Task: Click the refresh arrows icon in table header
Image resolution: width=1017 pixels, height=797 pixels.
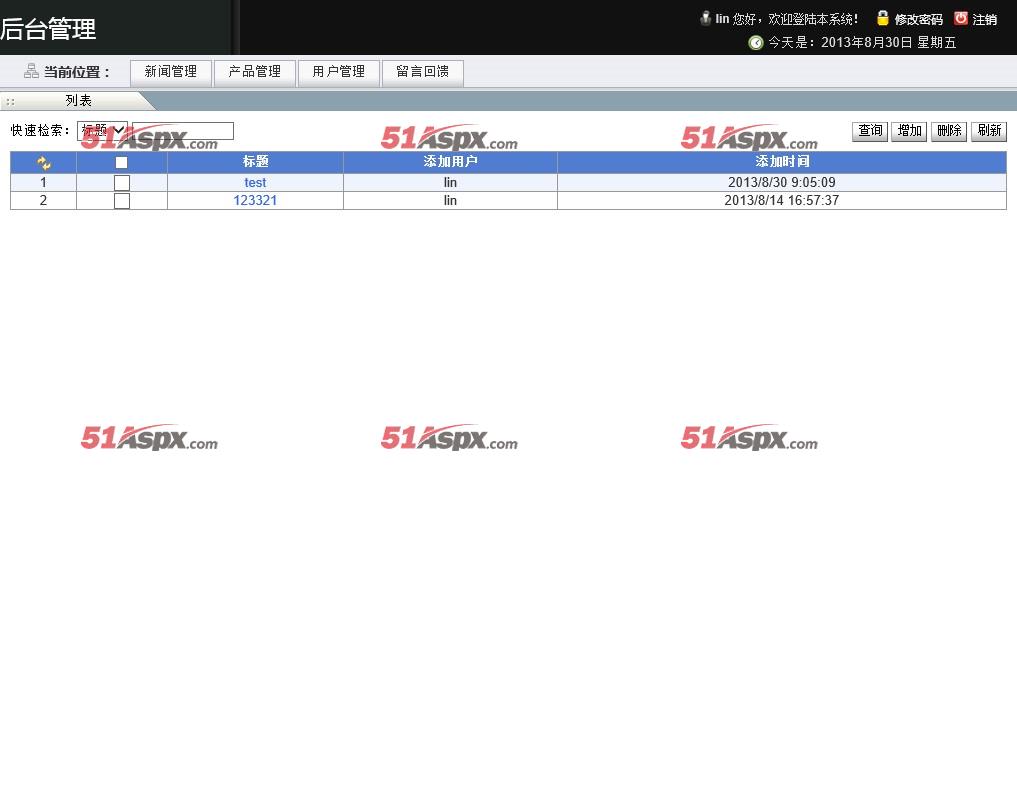Action: click(x=43, y=162)
